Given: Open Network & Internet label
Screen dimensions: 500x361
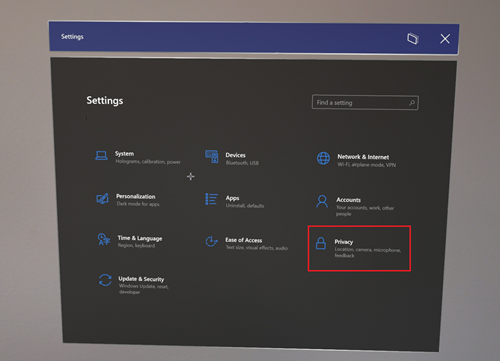Looking at the screenshot, I should 363,157.
